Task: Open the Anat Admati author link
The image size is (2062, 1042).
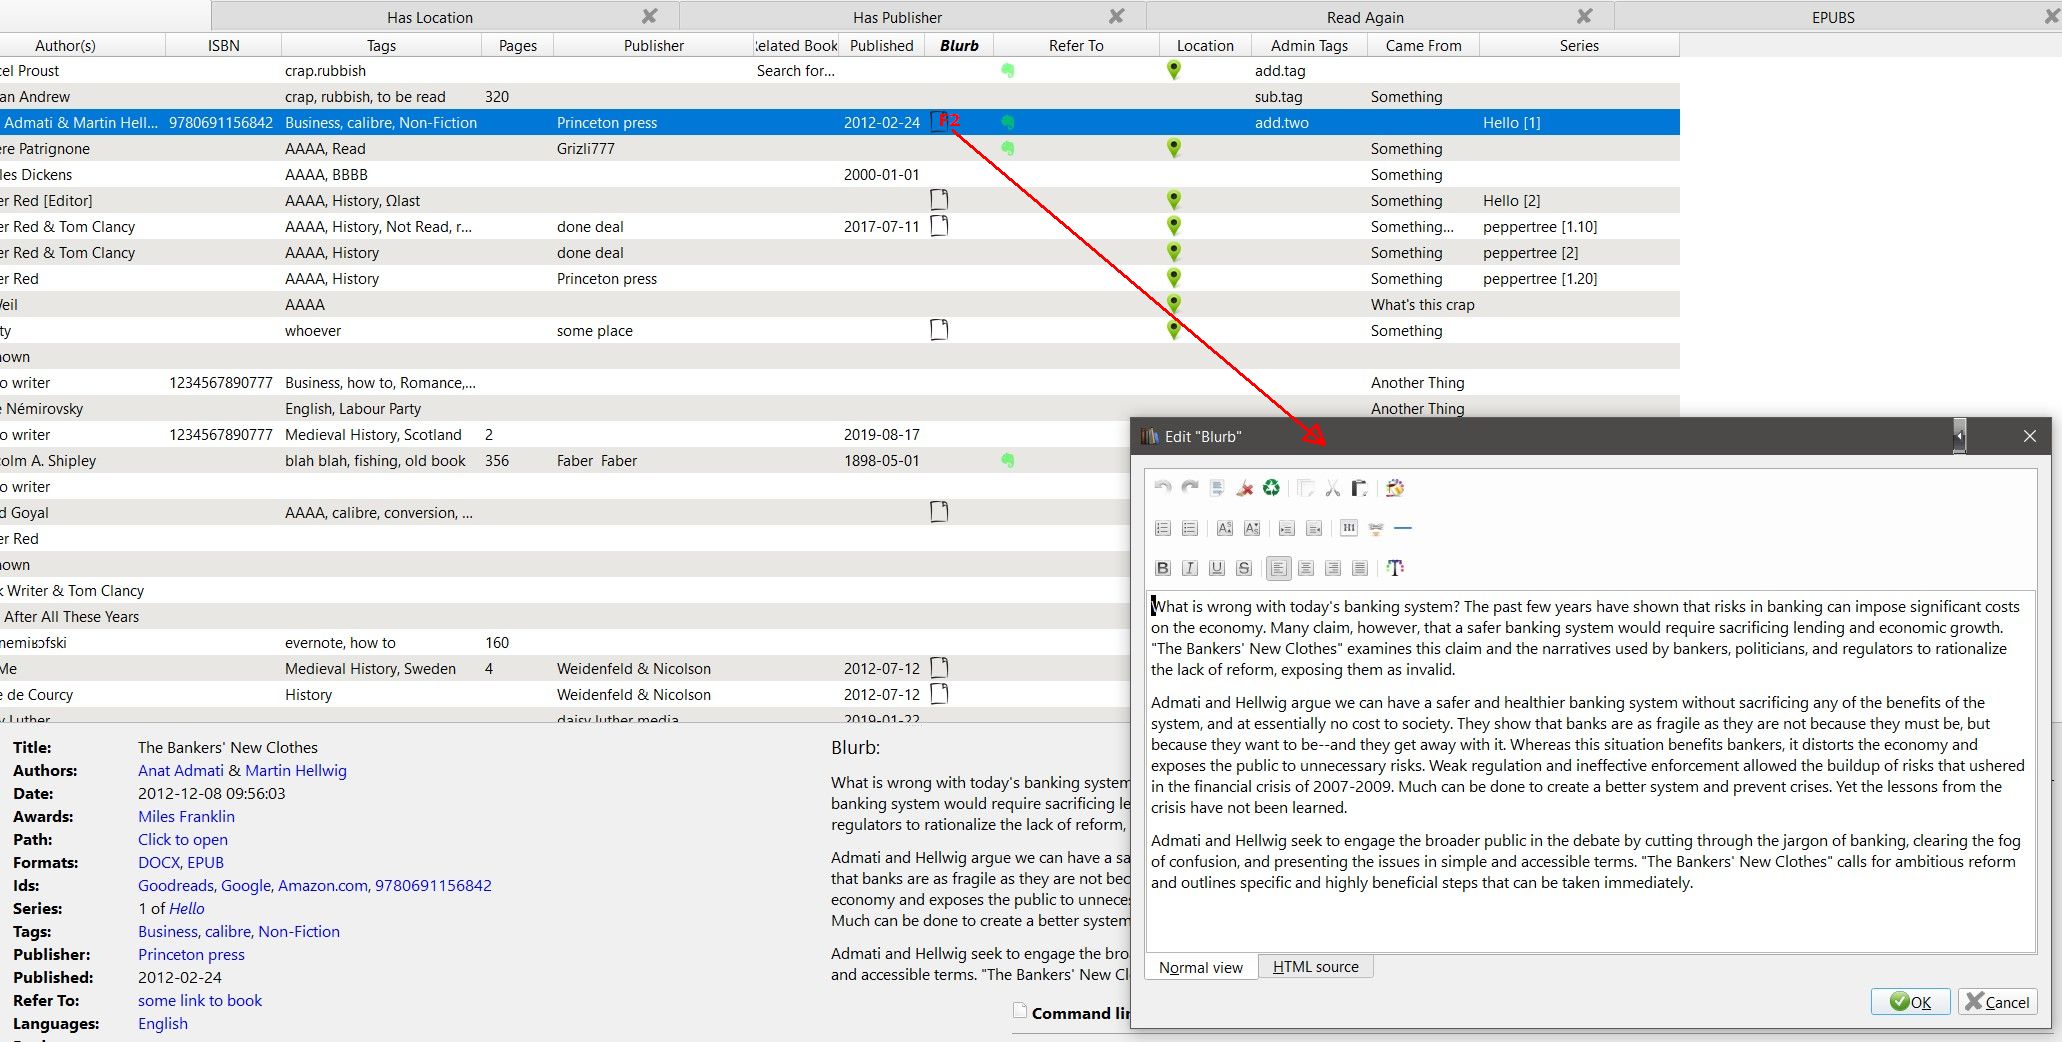Action: point(181,770)
